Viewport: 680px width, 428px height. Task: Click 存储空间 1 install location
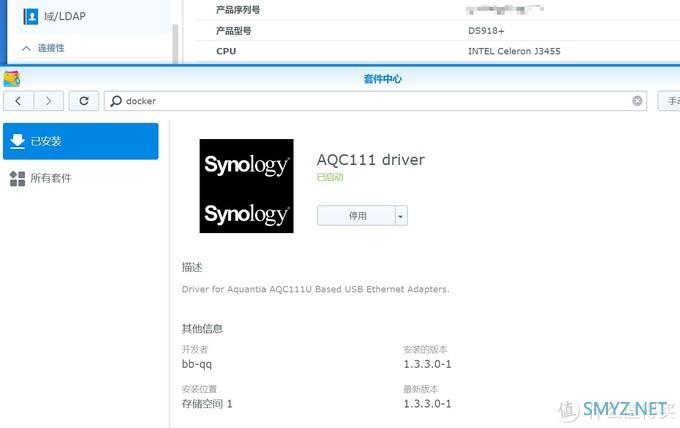coord(207,404)
